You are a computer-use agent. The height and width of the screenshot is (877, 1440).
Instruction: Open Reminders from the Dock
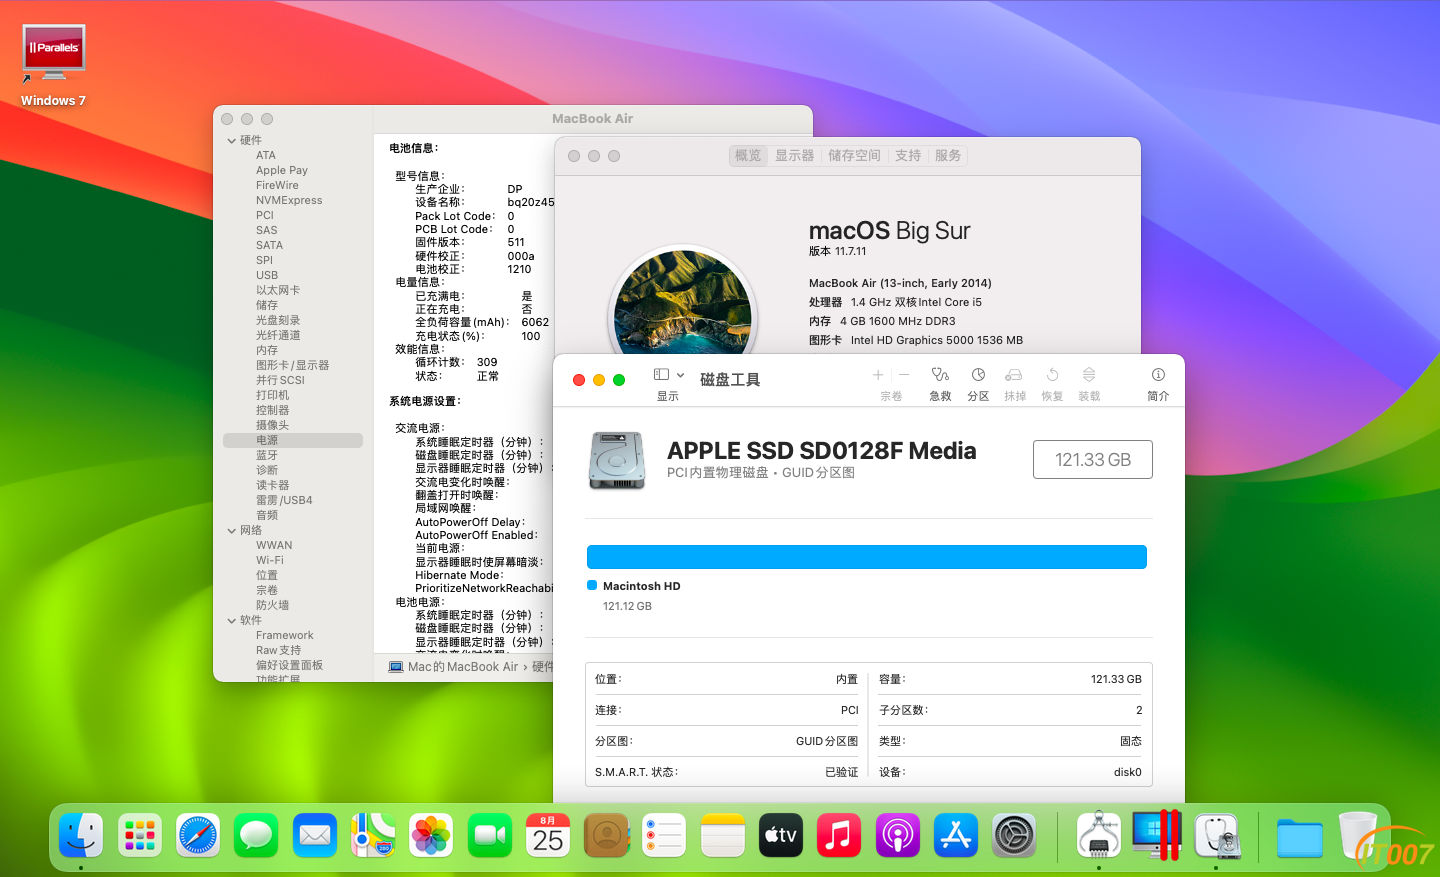(x=665, y=835)
